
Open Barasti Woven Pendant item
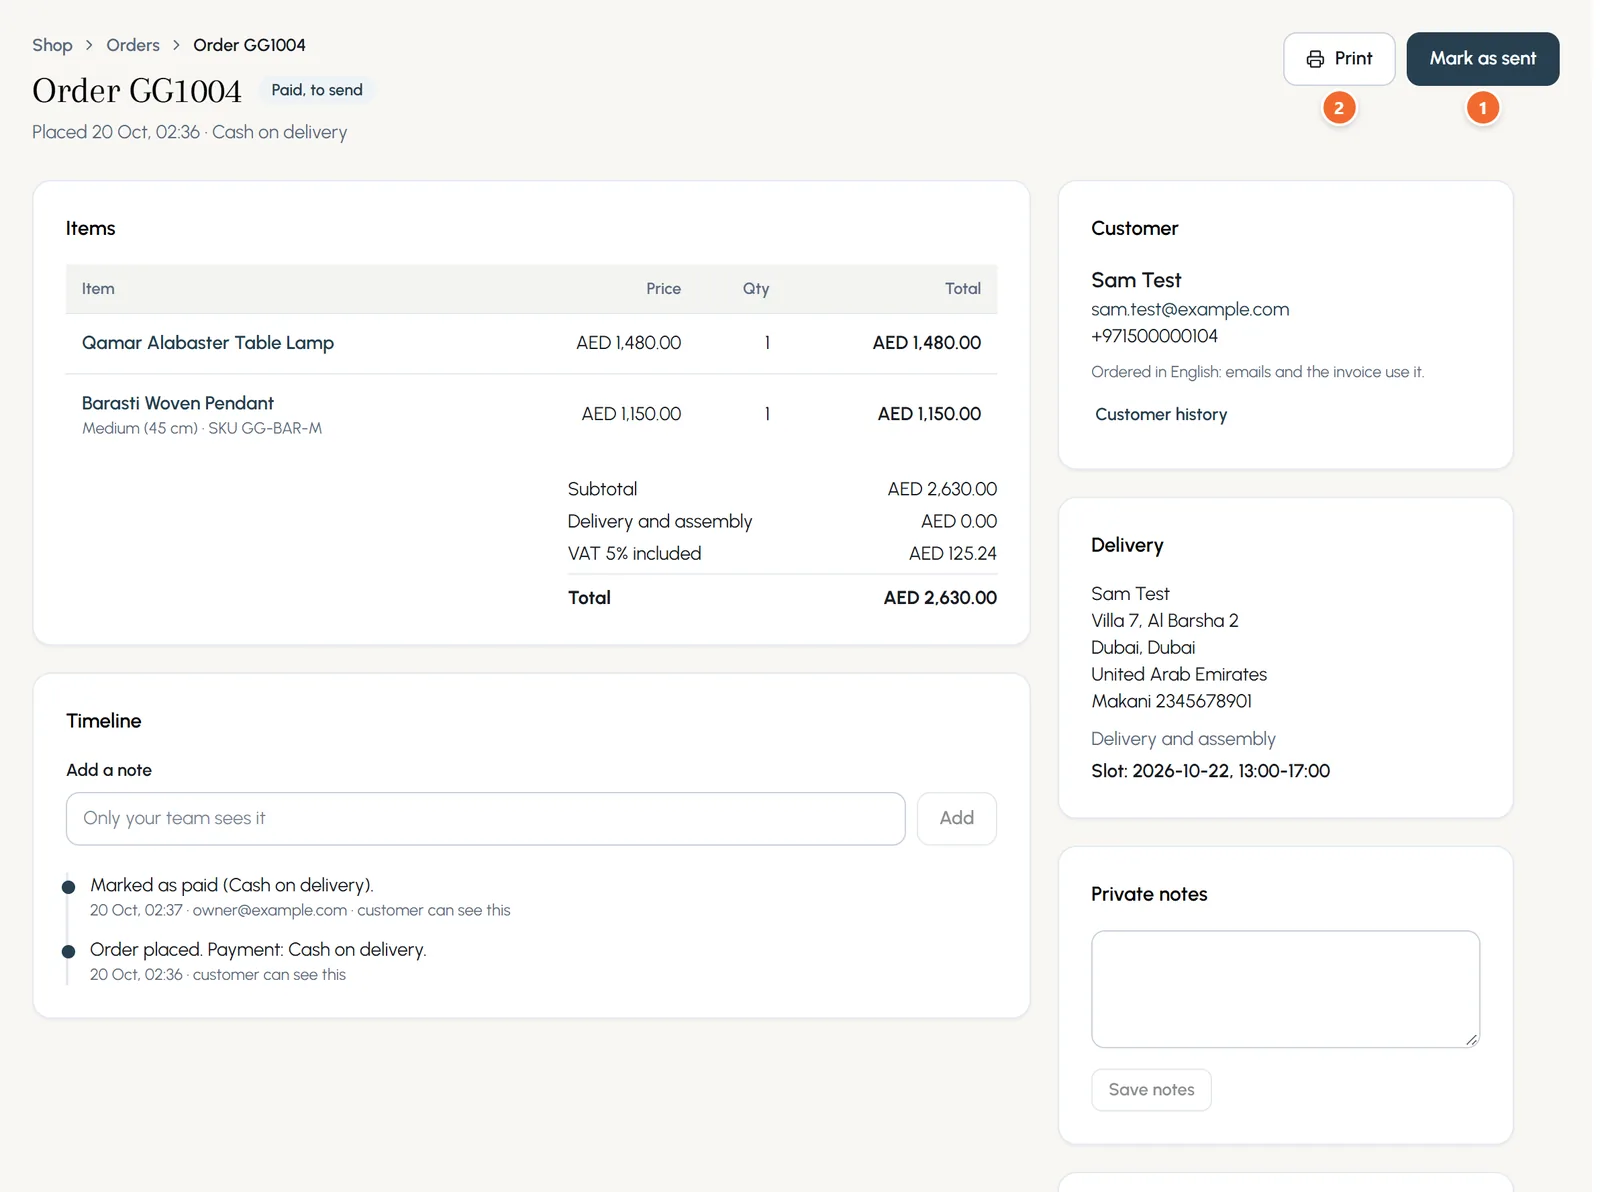[178, 403]
